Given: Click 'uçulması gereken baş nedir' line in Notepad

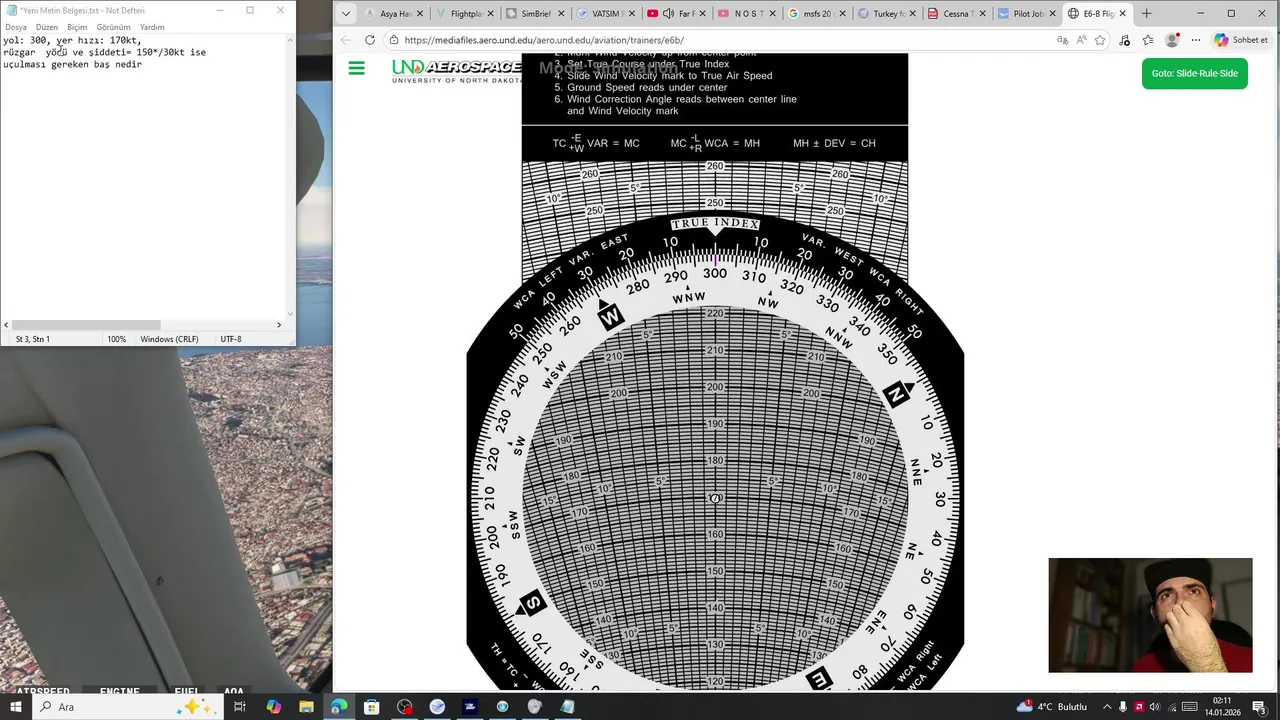Looking at the screenshot, I should point(73,64).
